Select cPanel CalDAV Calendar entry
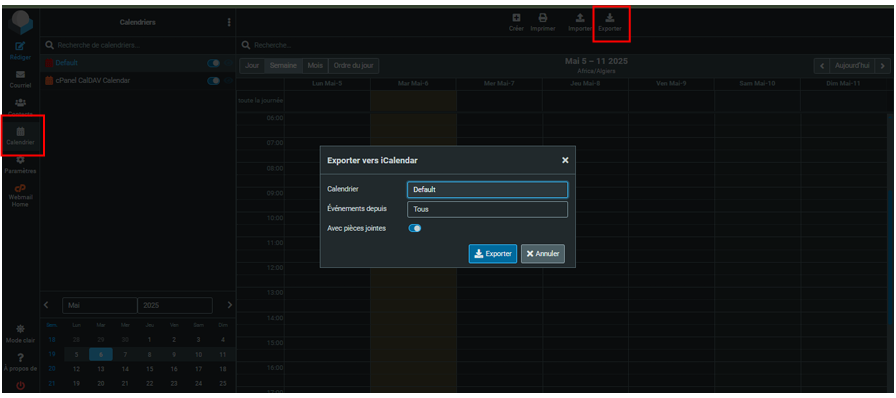 point(93,81)
